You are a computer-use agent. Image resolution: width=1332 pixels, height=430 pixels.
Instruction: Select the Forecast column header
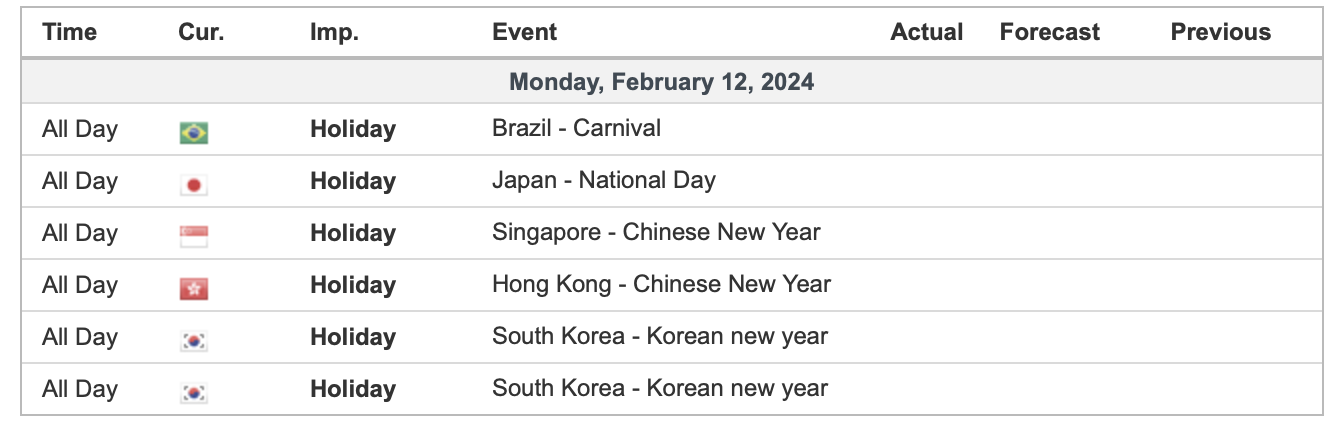pos(1050,32)
